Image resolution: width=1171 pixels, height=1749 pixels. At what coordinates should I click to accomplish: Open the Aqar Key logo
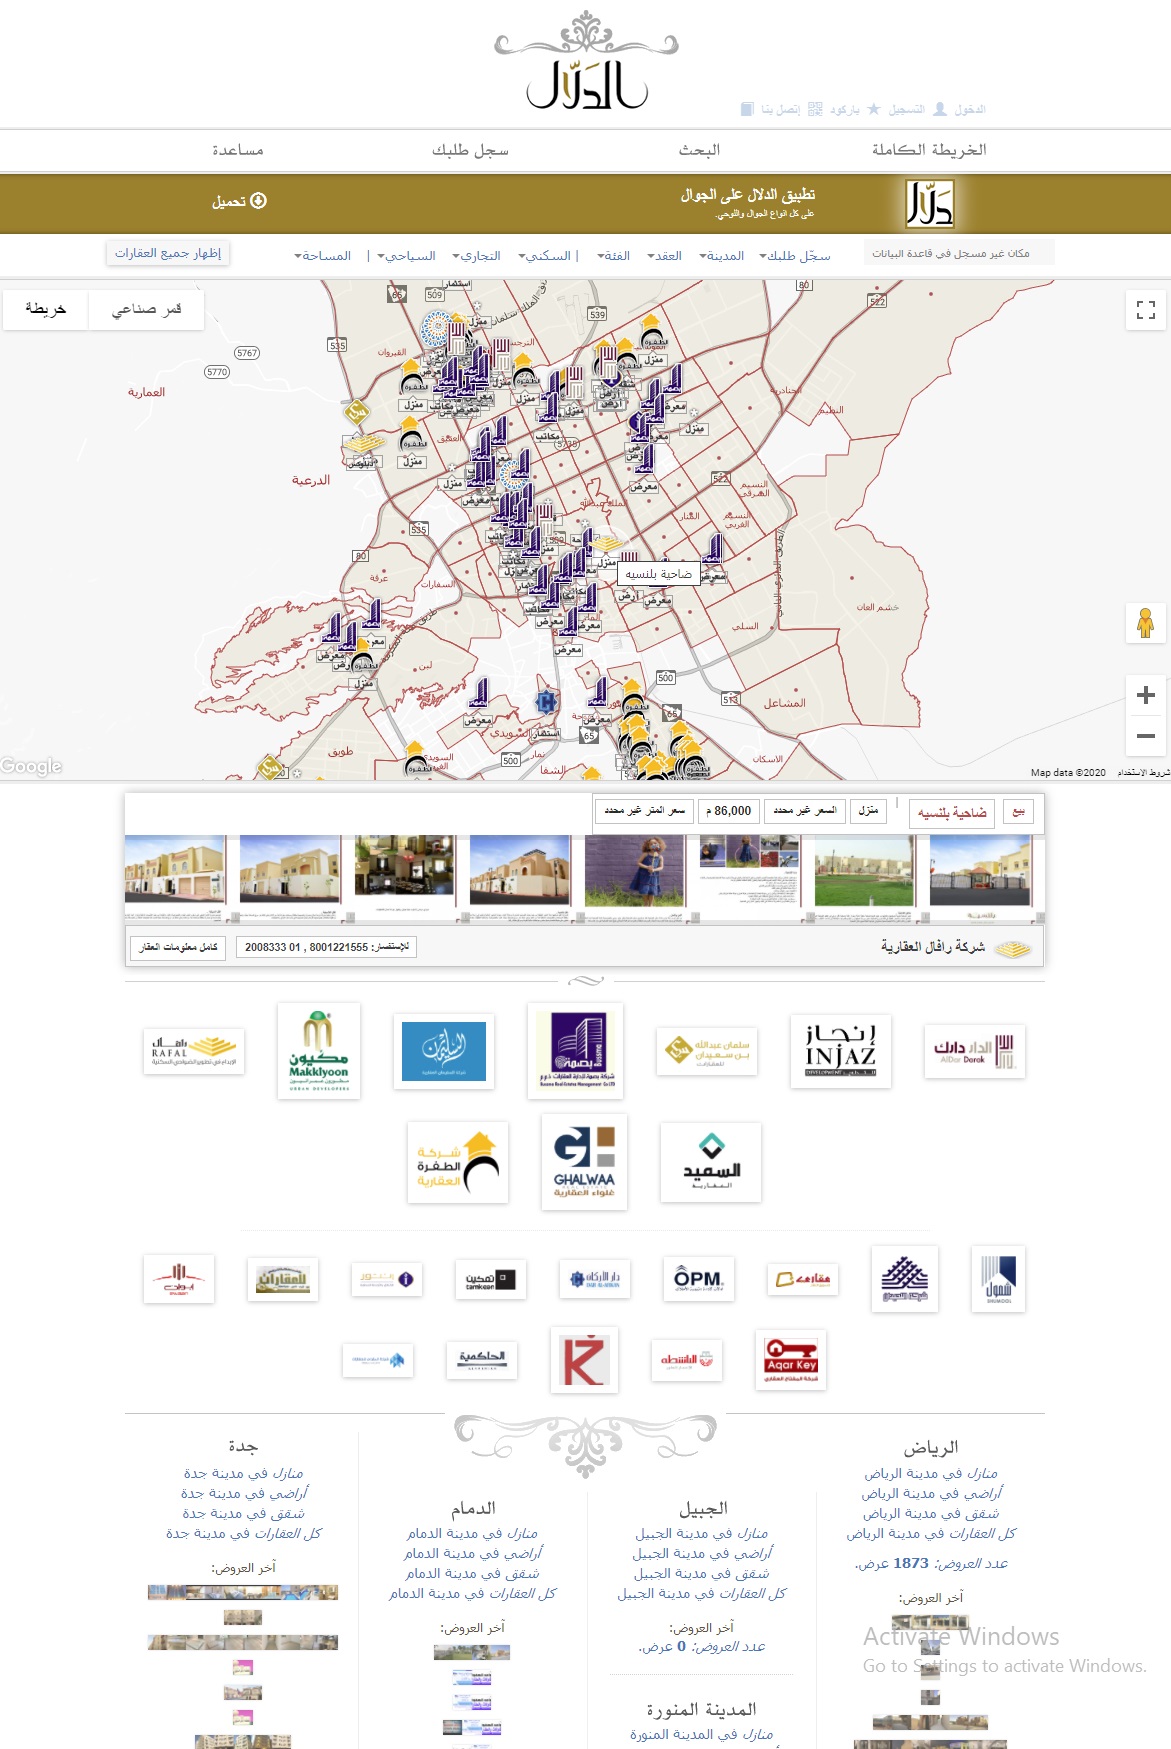click(790, 1360)
